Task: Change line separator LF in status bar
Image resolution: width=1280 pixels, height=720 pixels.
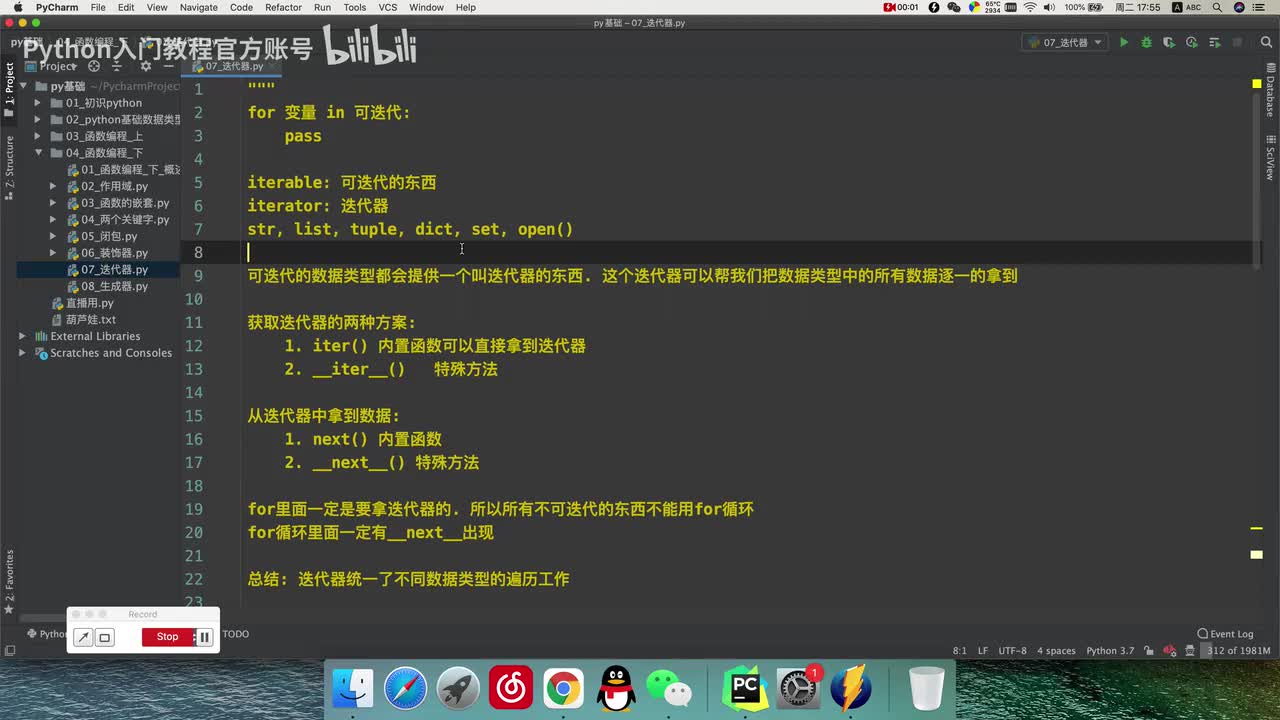Action: [x=983, y=651]
